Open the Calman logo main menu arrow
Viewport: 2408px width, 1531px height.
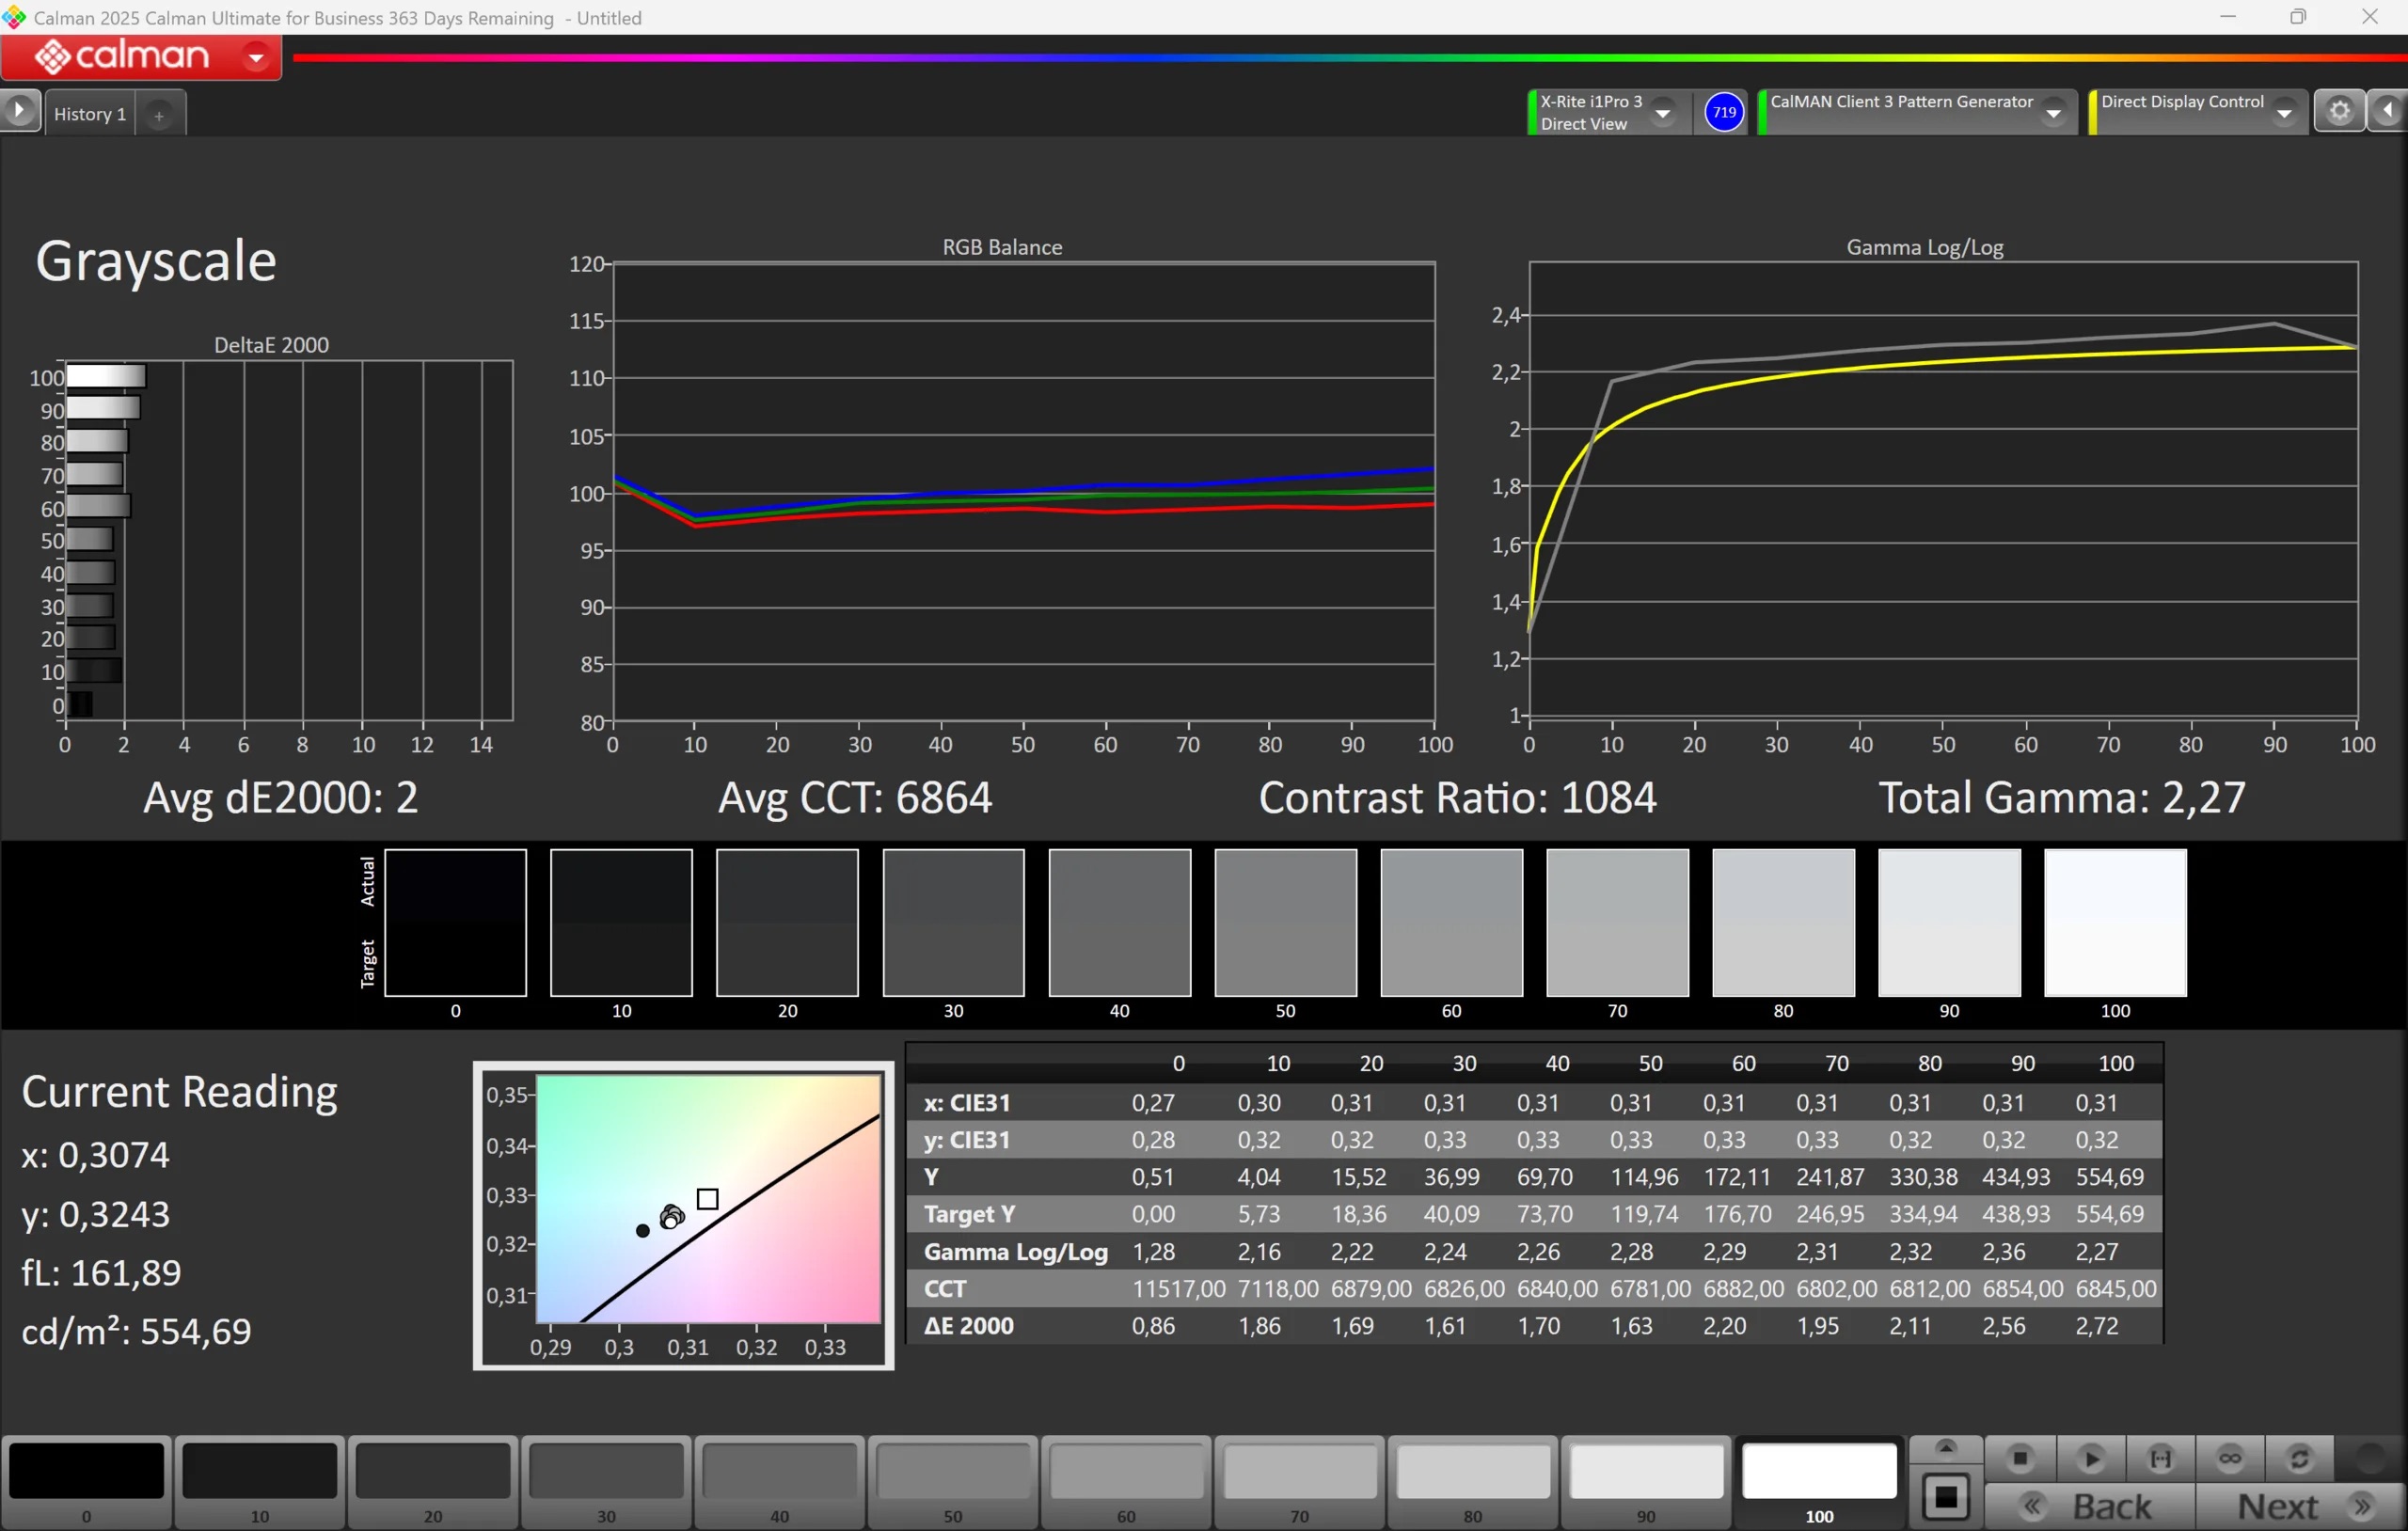(x=256, y=57)
